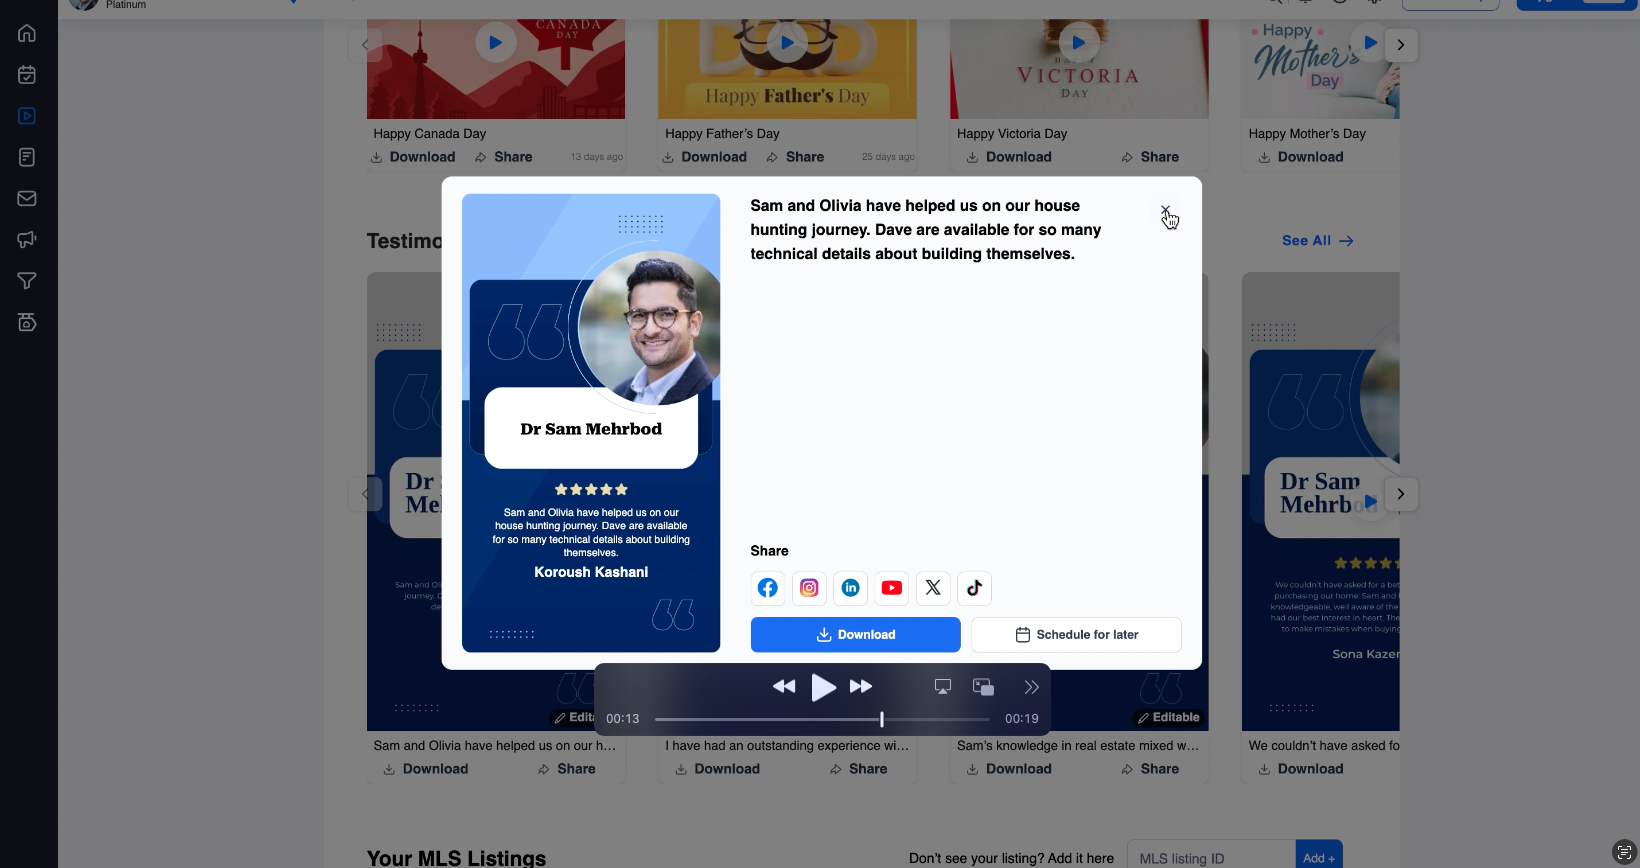Click the screenshot capture icon at bottom right

(x=1624, y=852)
